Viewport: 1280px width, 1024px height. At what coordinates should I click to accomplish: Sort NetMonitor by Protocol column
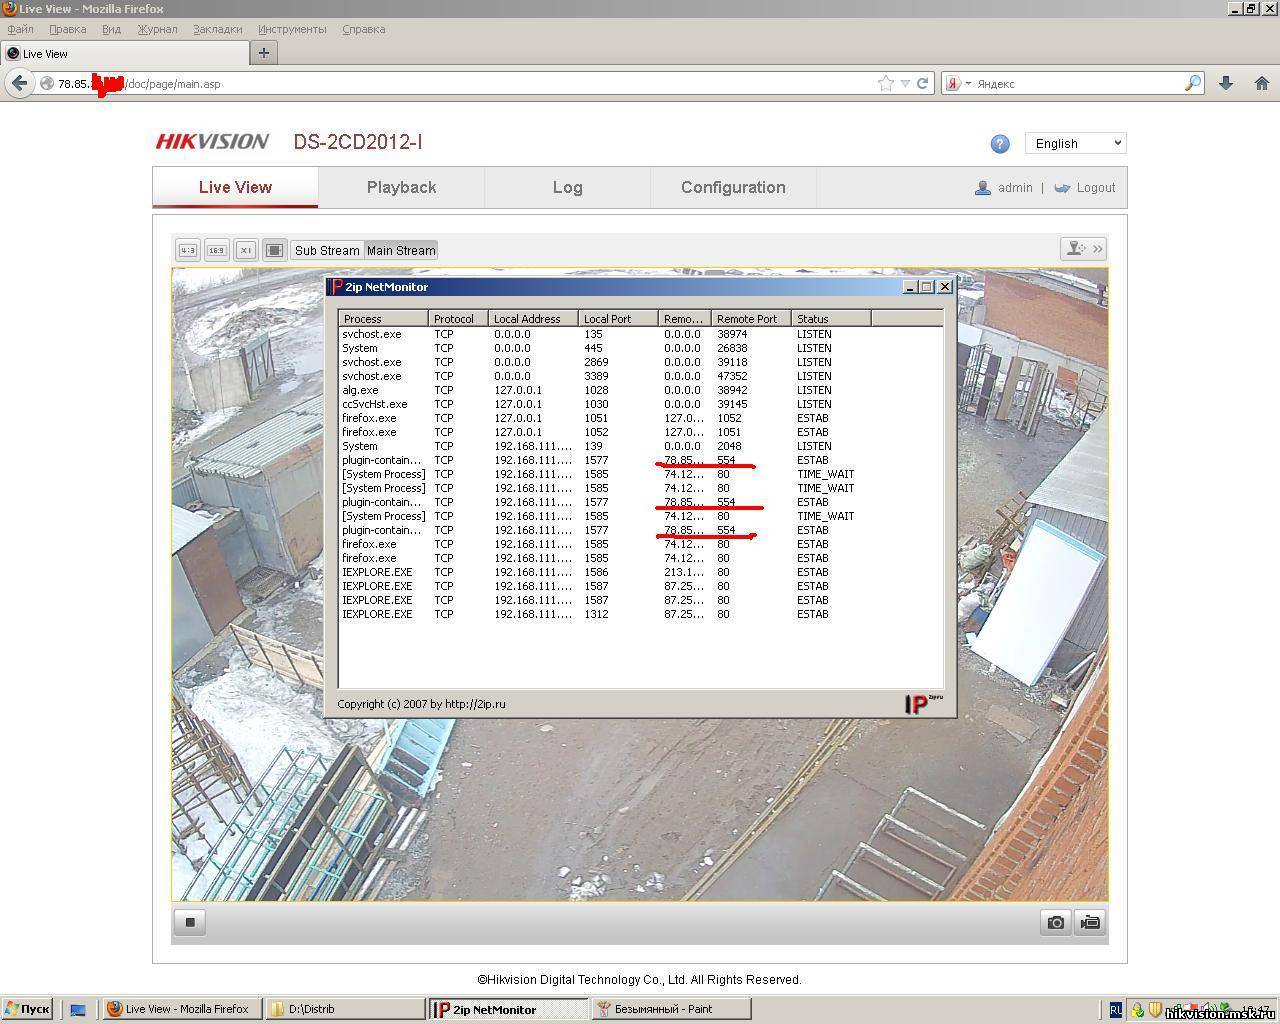459,319
